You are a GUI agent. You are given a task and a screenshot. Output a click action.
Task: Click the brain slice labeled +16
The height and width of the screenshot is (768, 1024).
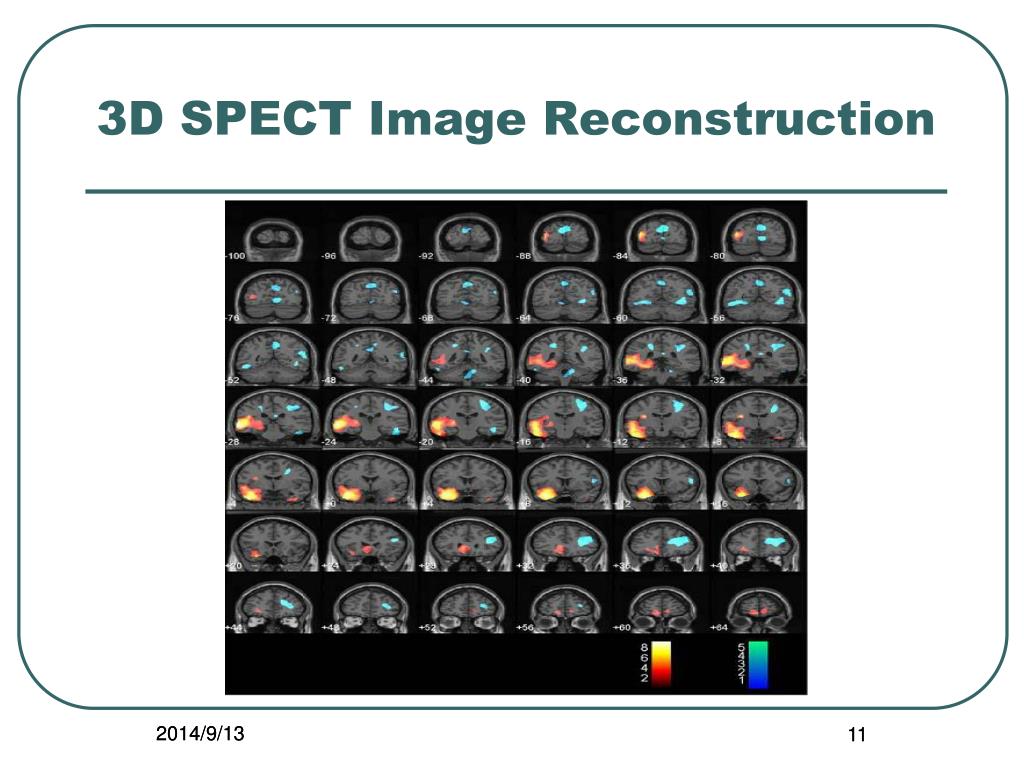pos(758,481)
